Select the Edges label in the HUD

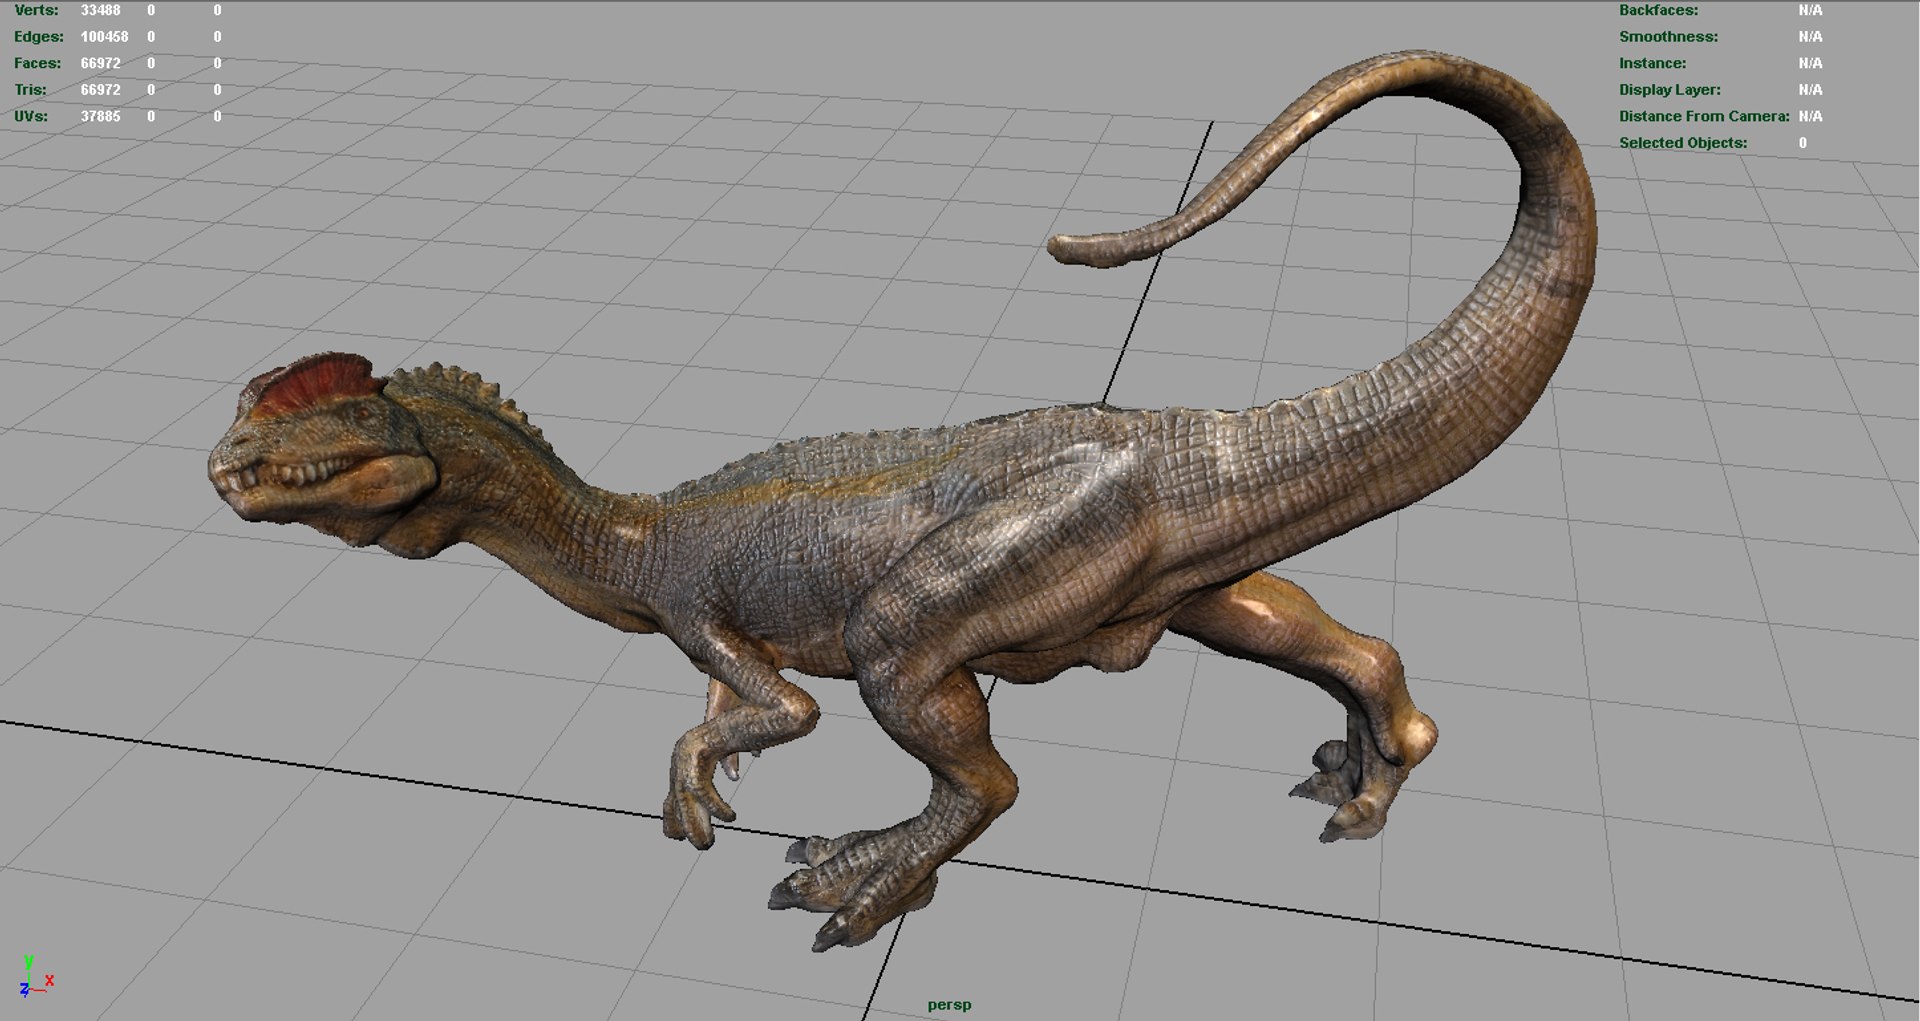tap(38, 37)
